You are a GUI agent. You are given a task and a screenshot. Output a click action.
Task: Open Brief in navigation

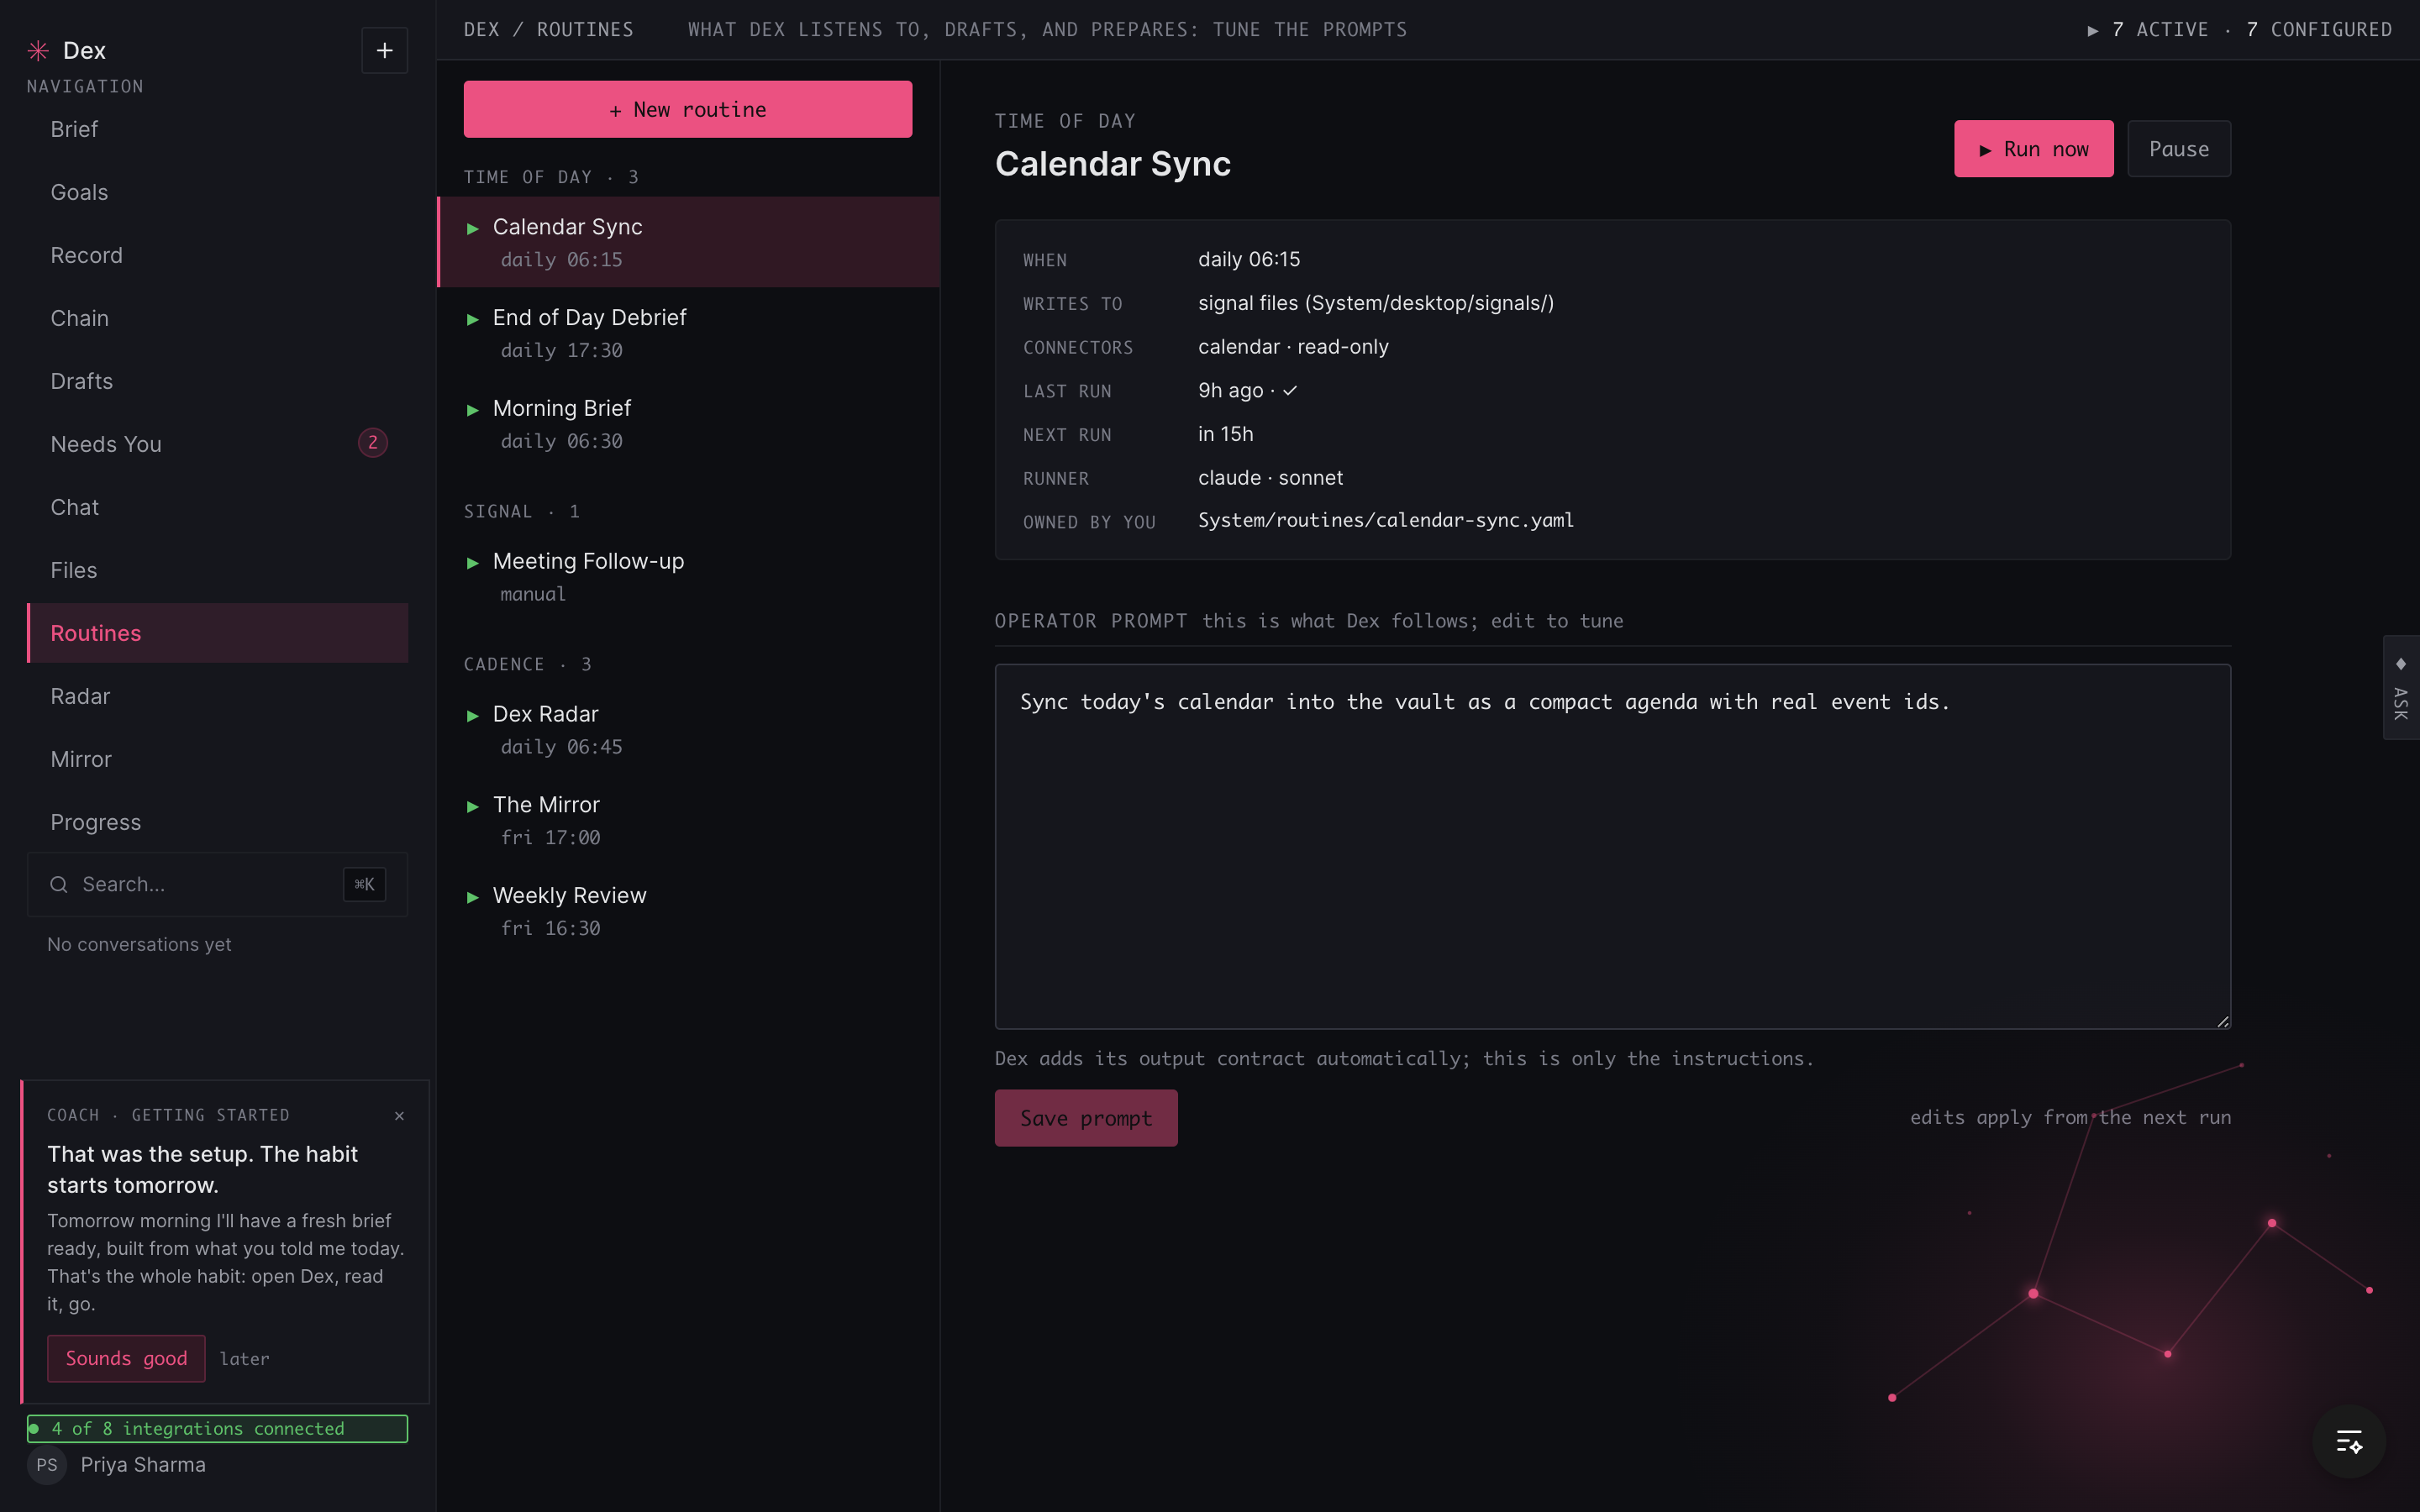[217, 129]
